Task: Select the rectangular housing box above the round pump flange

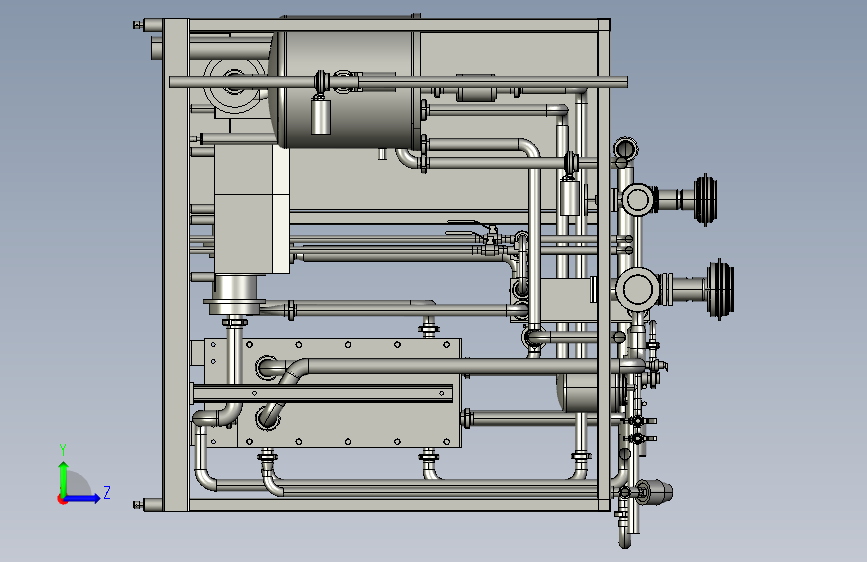Action: [252, 209]
